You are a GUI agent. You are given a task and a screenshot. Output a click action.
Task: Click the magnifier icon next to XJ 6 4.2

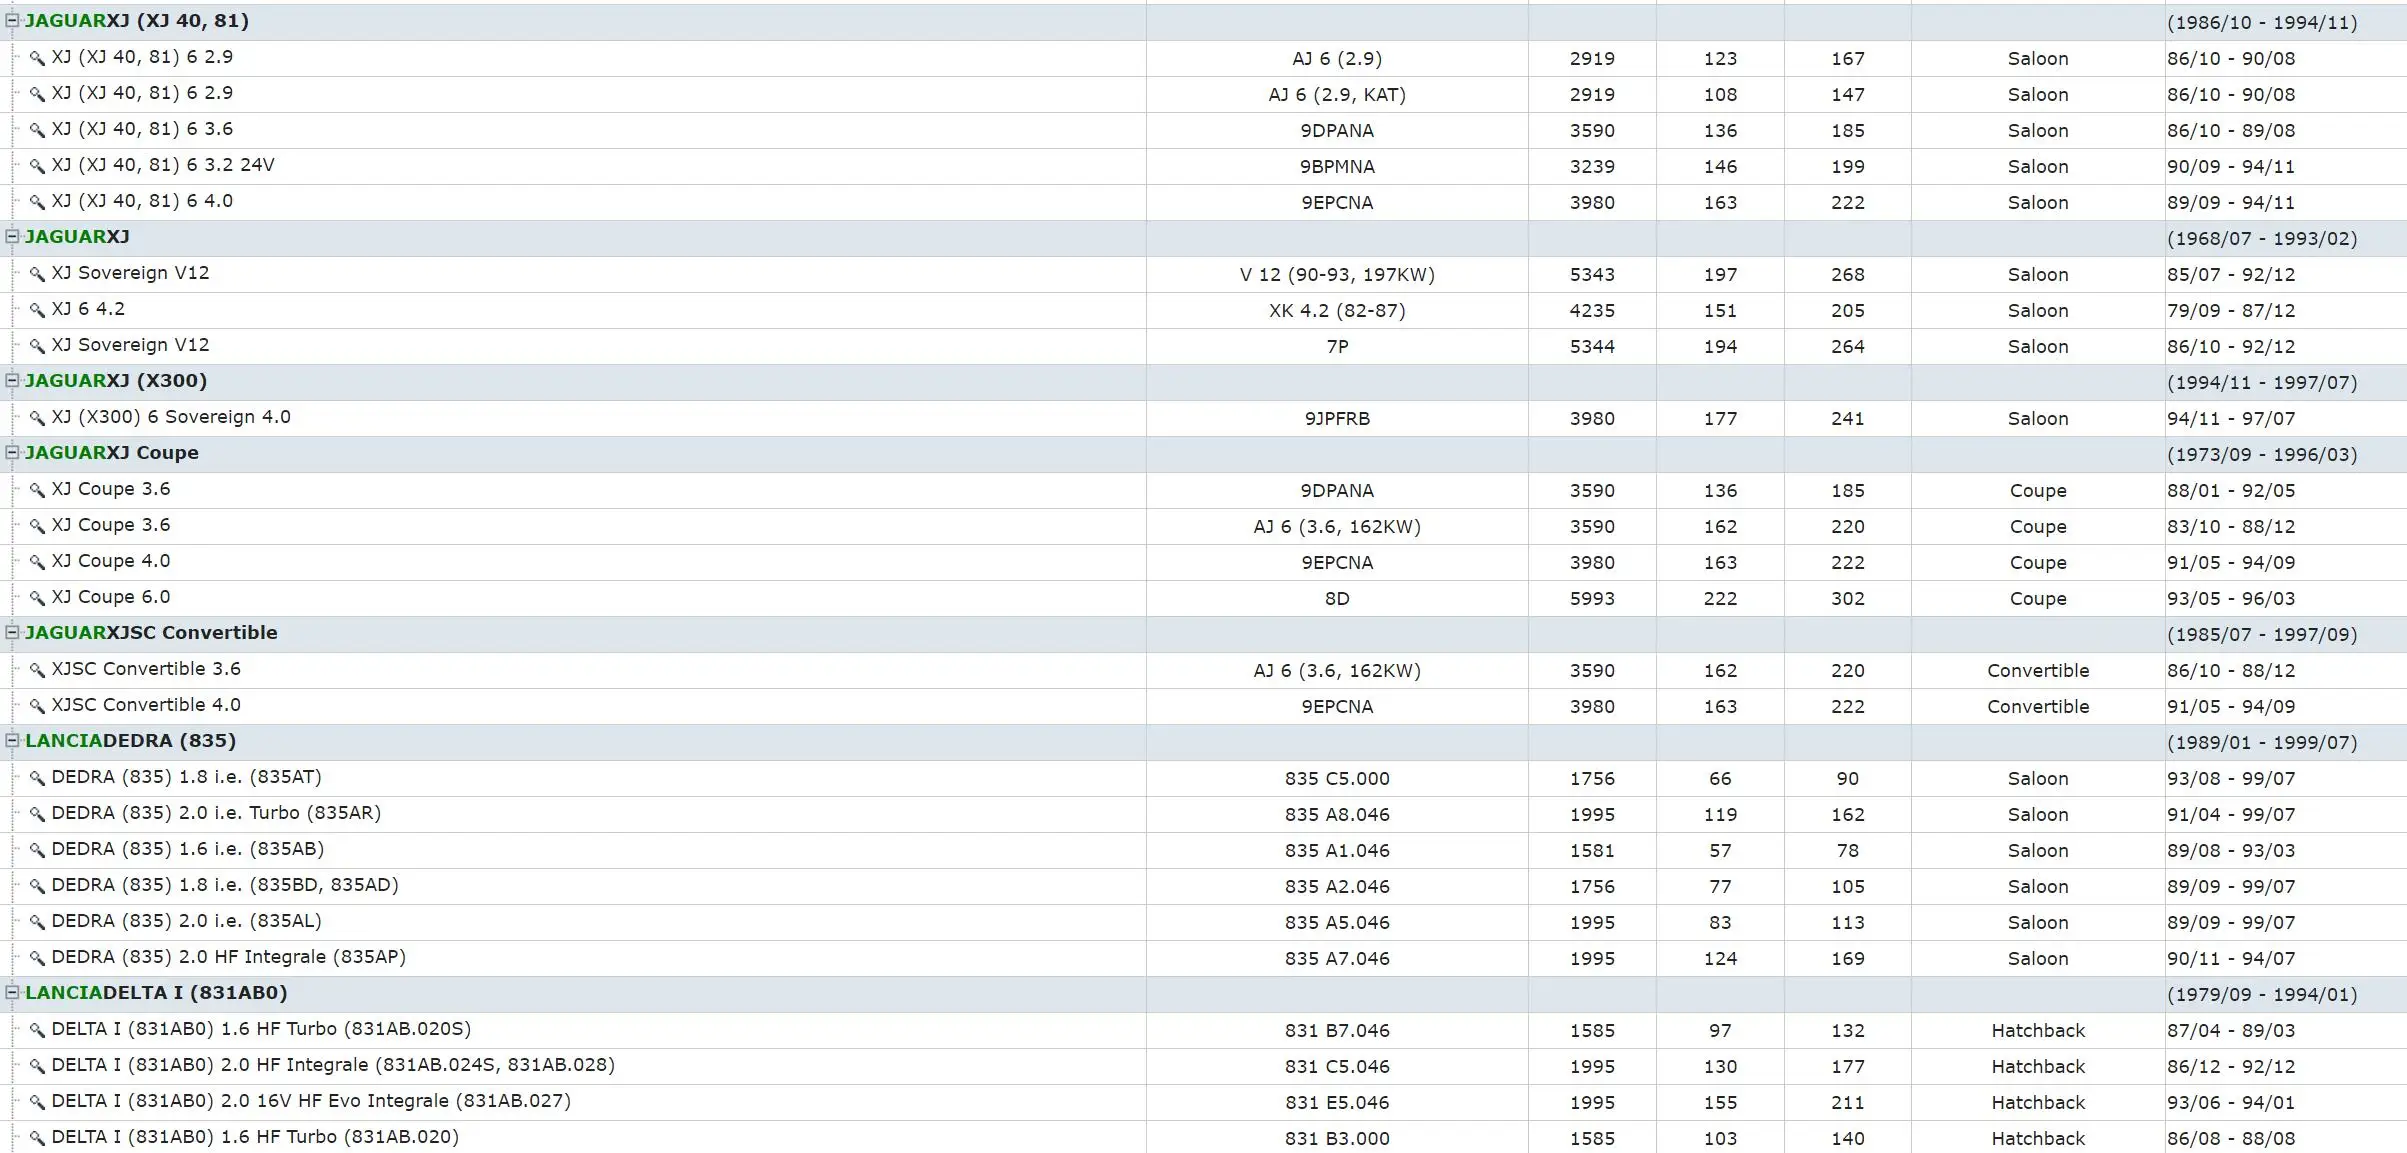[x=37, y=310]
